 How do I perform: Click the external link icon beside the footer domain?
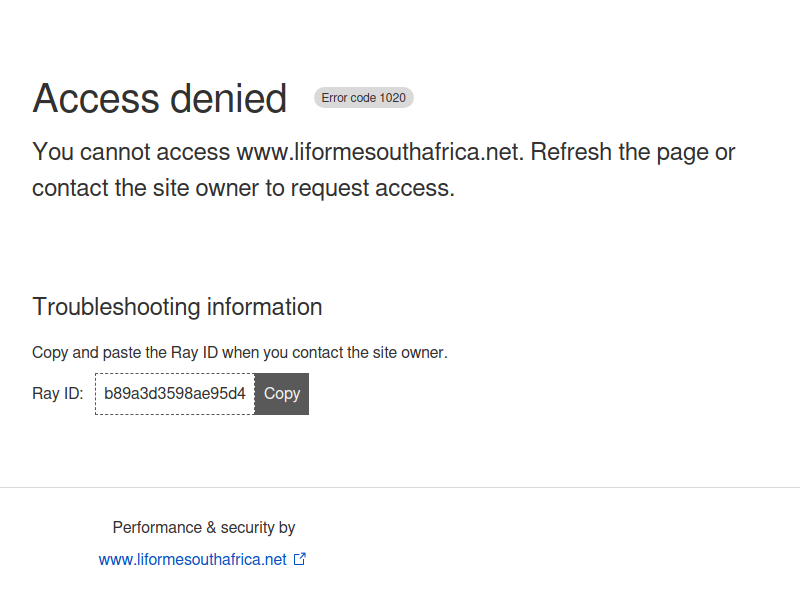pyautogui.click(x=300, y=559)
